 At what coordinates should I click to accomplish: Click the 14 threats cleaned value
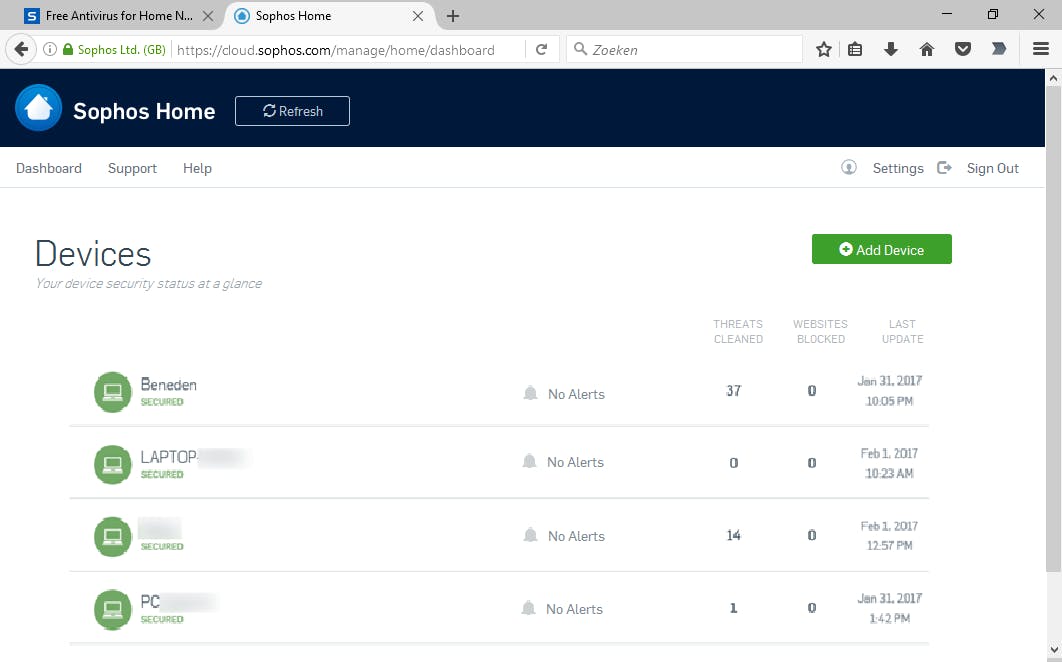(x=734, y=535)
